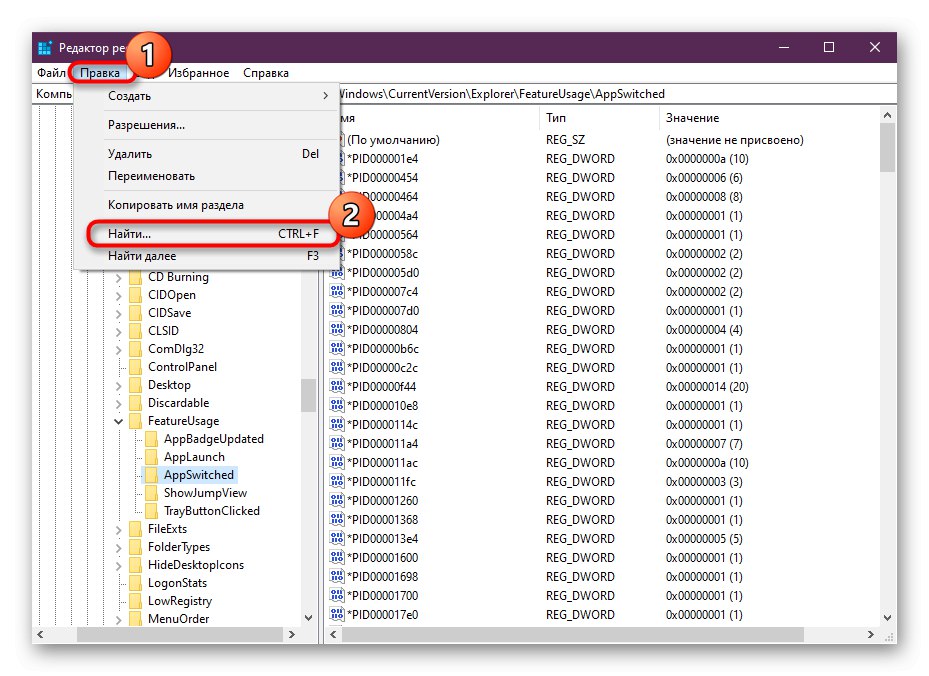Collapse the FeatureUsage key

(118, 421)
